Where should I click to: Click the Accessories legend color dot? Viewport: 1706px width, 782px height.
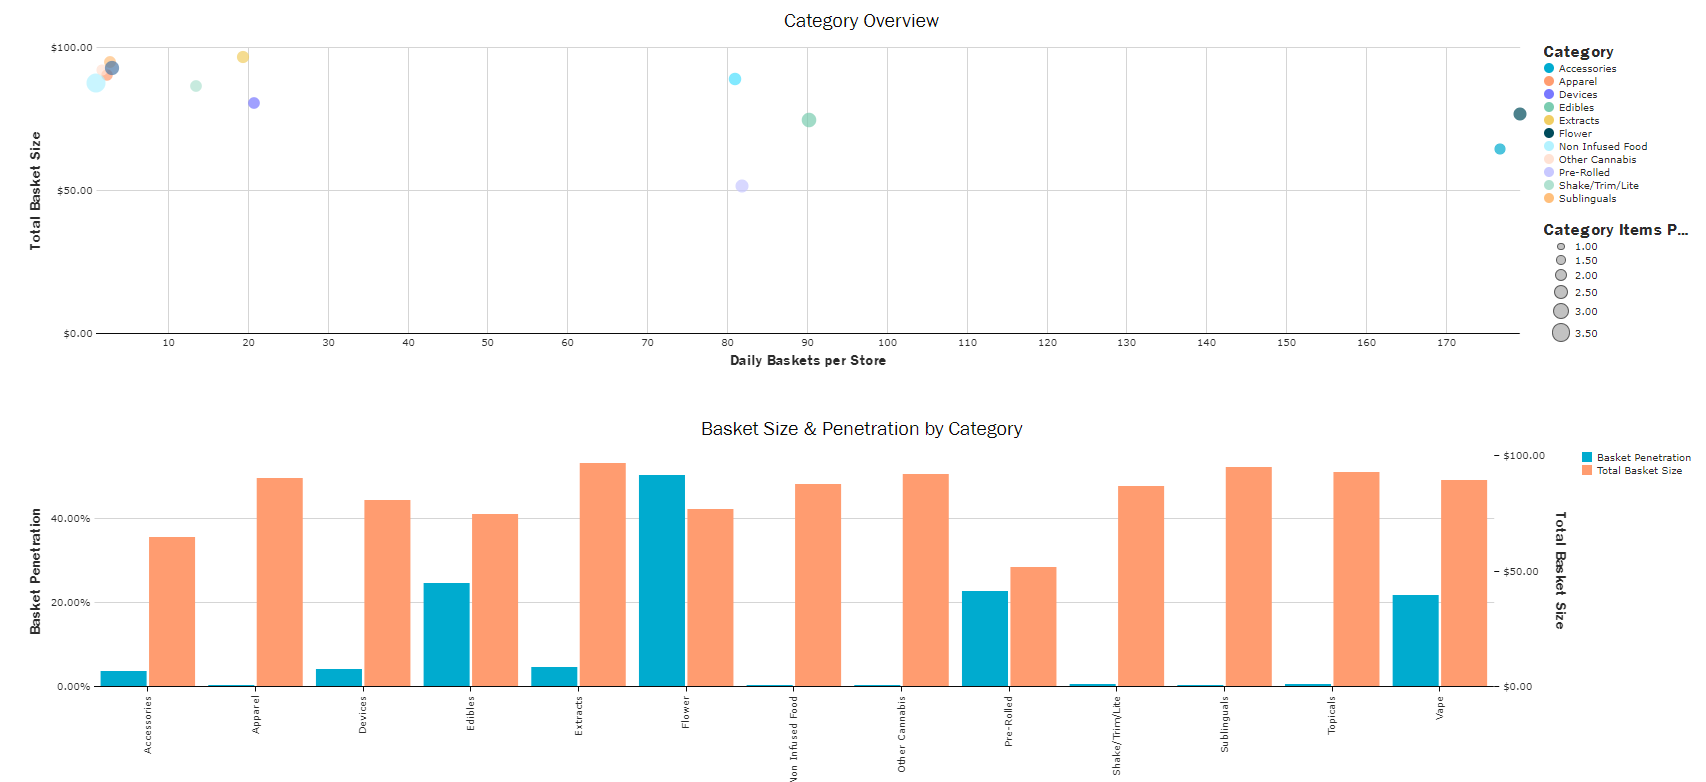pos(1549,69)
